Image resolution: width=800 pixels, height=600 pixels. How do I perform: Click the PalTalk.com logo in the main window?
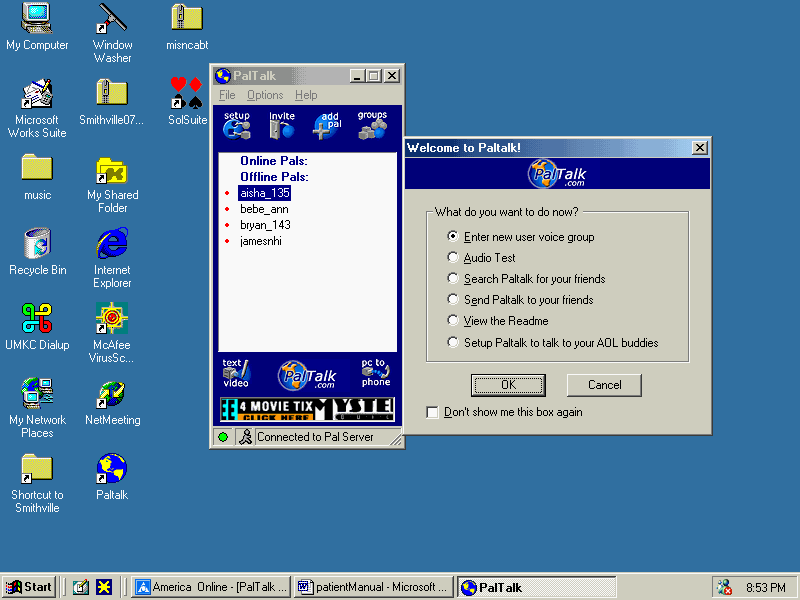point(307,376)
